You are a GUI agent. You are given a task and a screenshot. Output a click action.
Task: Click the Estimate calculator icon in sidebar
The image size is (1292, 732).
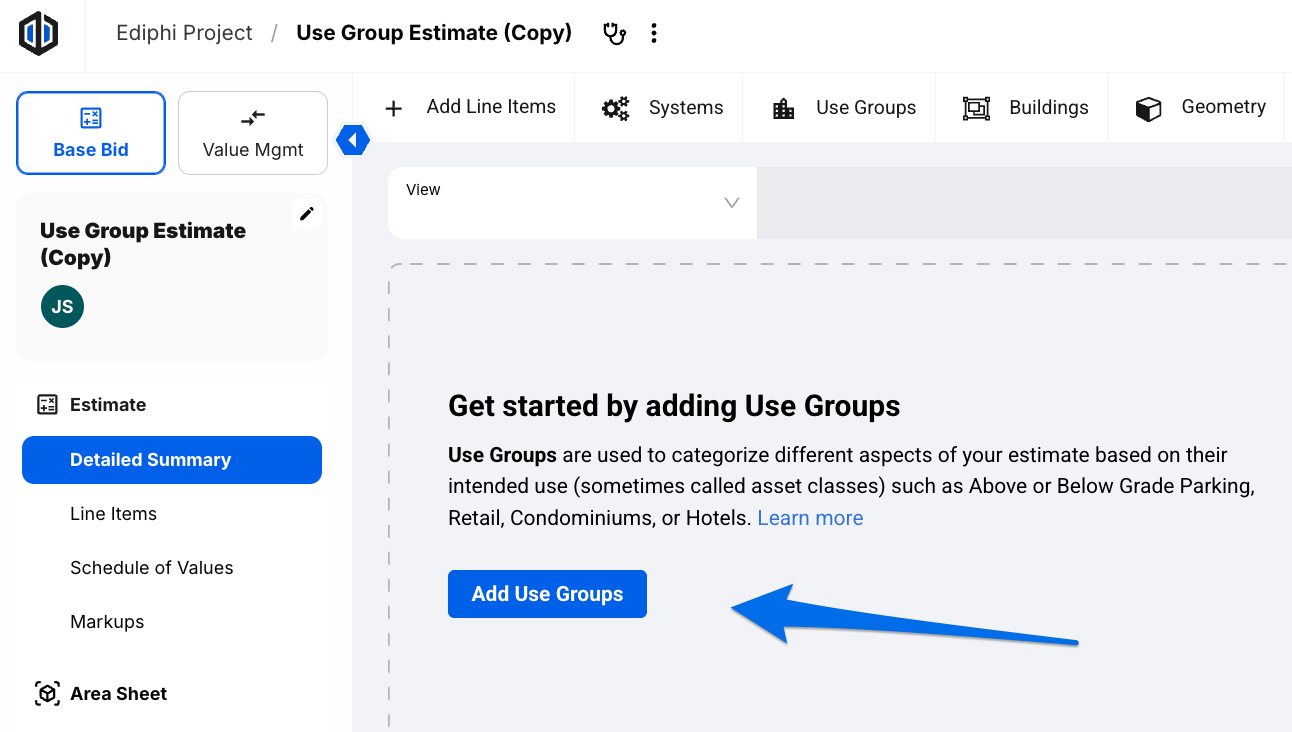pyautogui.click(x=47, y=405)
